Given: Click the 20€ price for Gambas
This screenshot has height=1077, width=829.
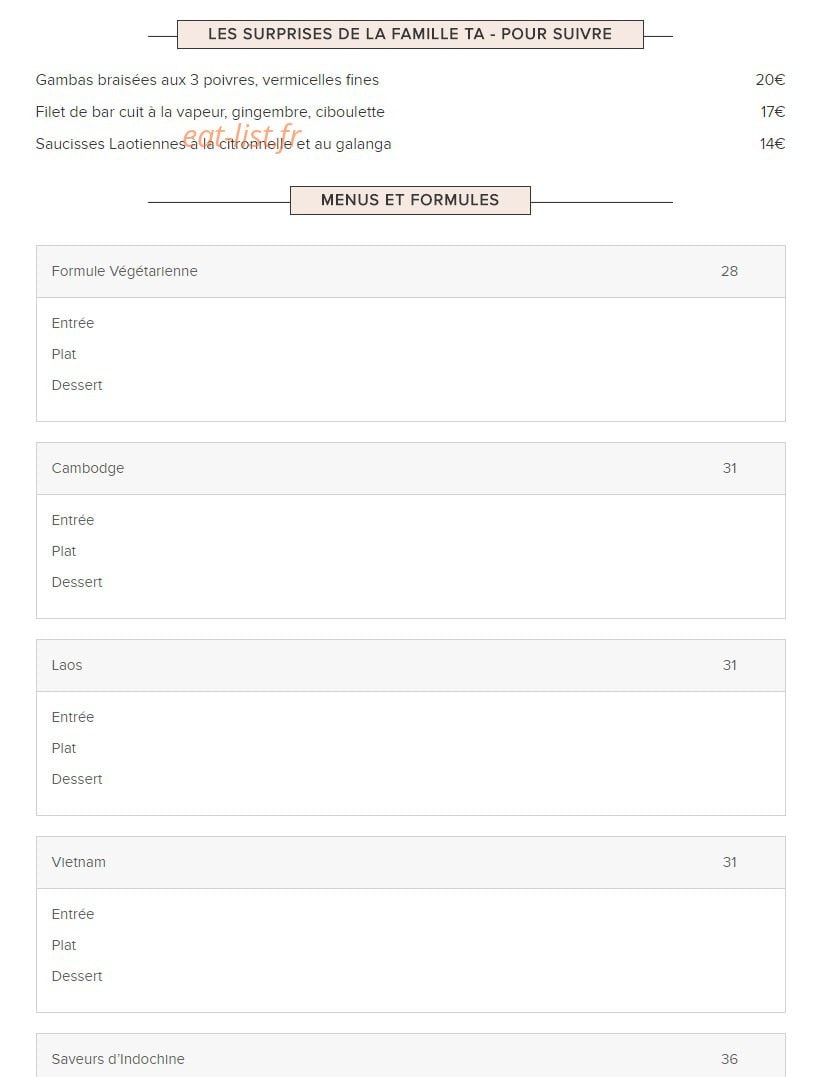Looking at the screenshot, I should [770, 80].
